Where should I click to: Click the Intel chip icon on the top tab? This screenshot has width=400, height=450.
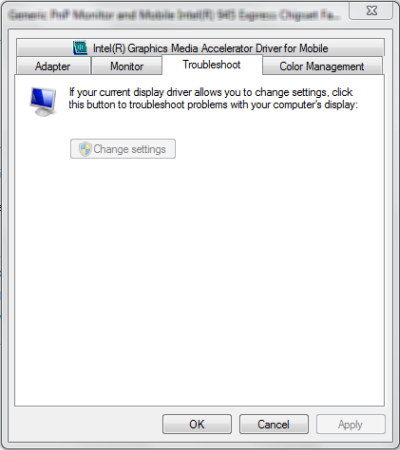[80, 48]
